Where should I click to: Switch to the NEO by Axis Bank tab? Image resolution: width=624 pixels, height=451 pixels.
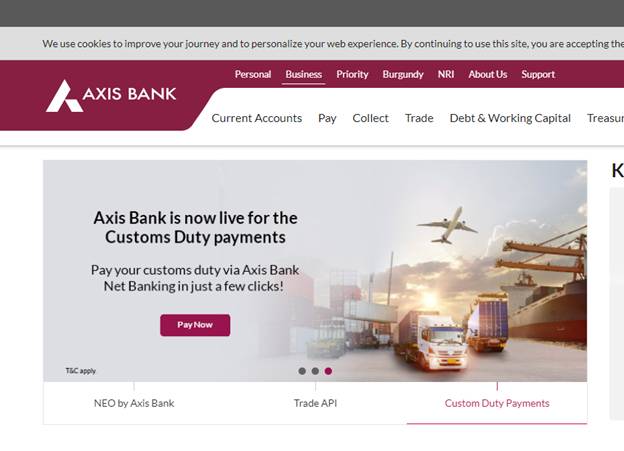click(x=134, y=403)
